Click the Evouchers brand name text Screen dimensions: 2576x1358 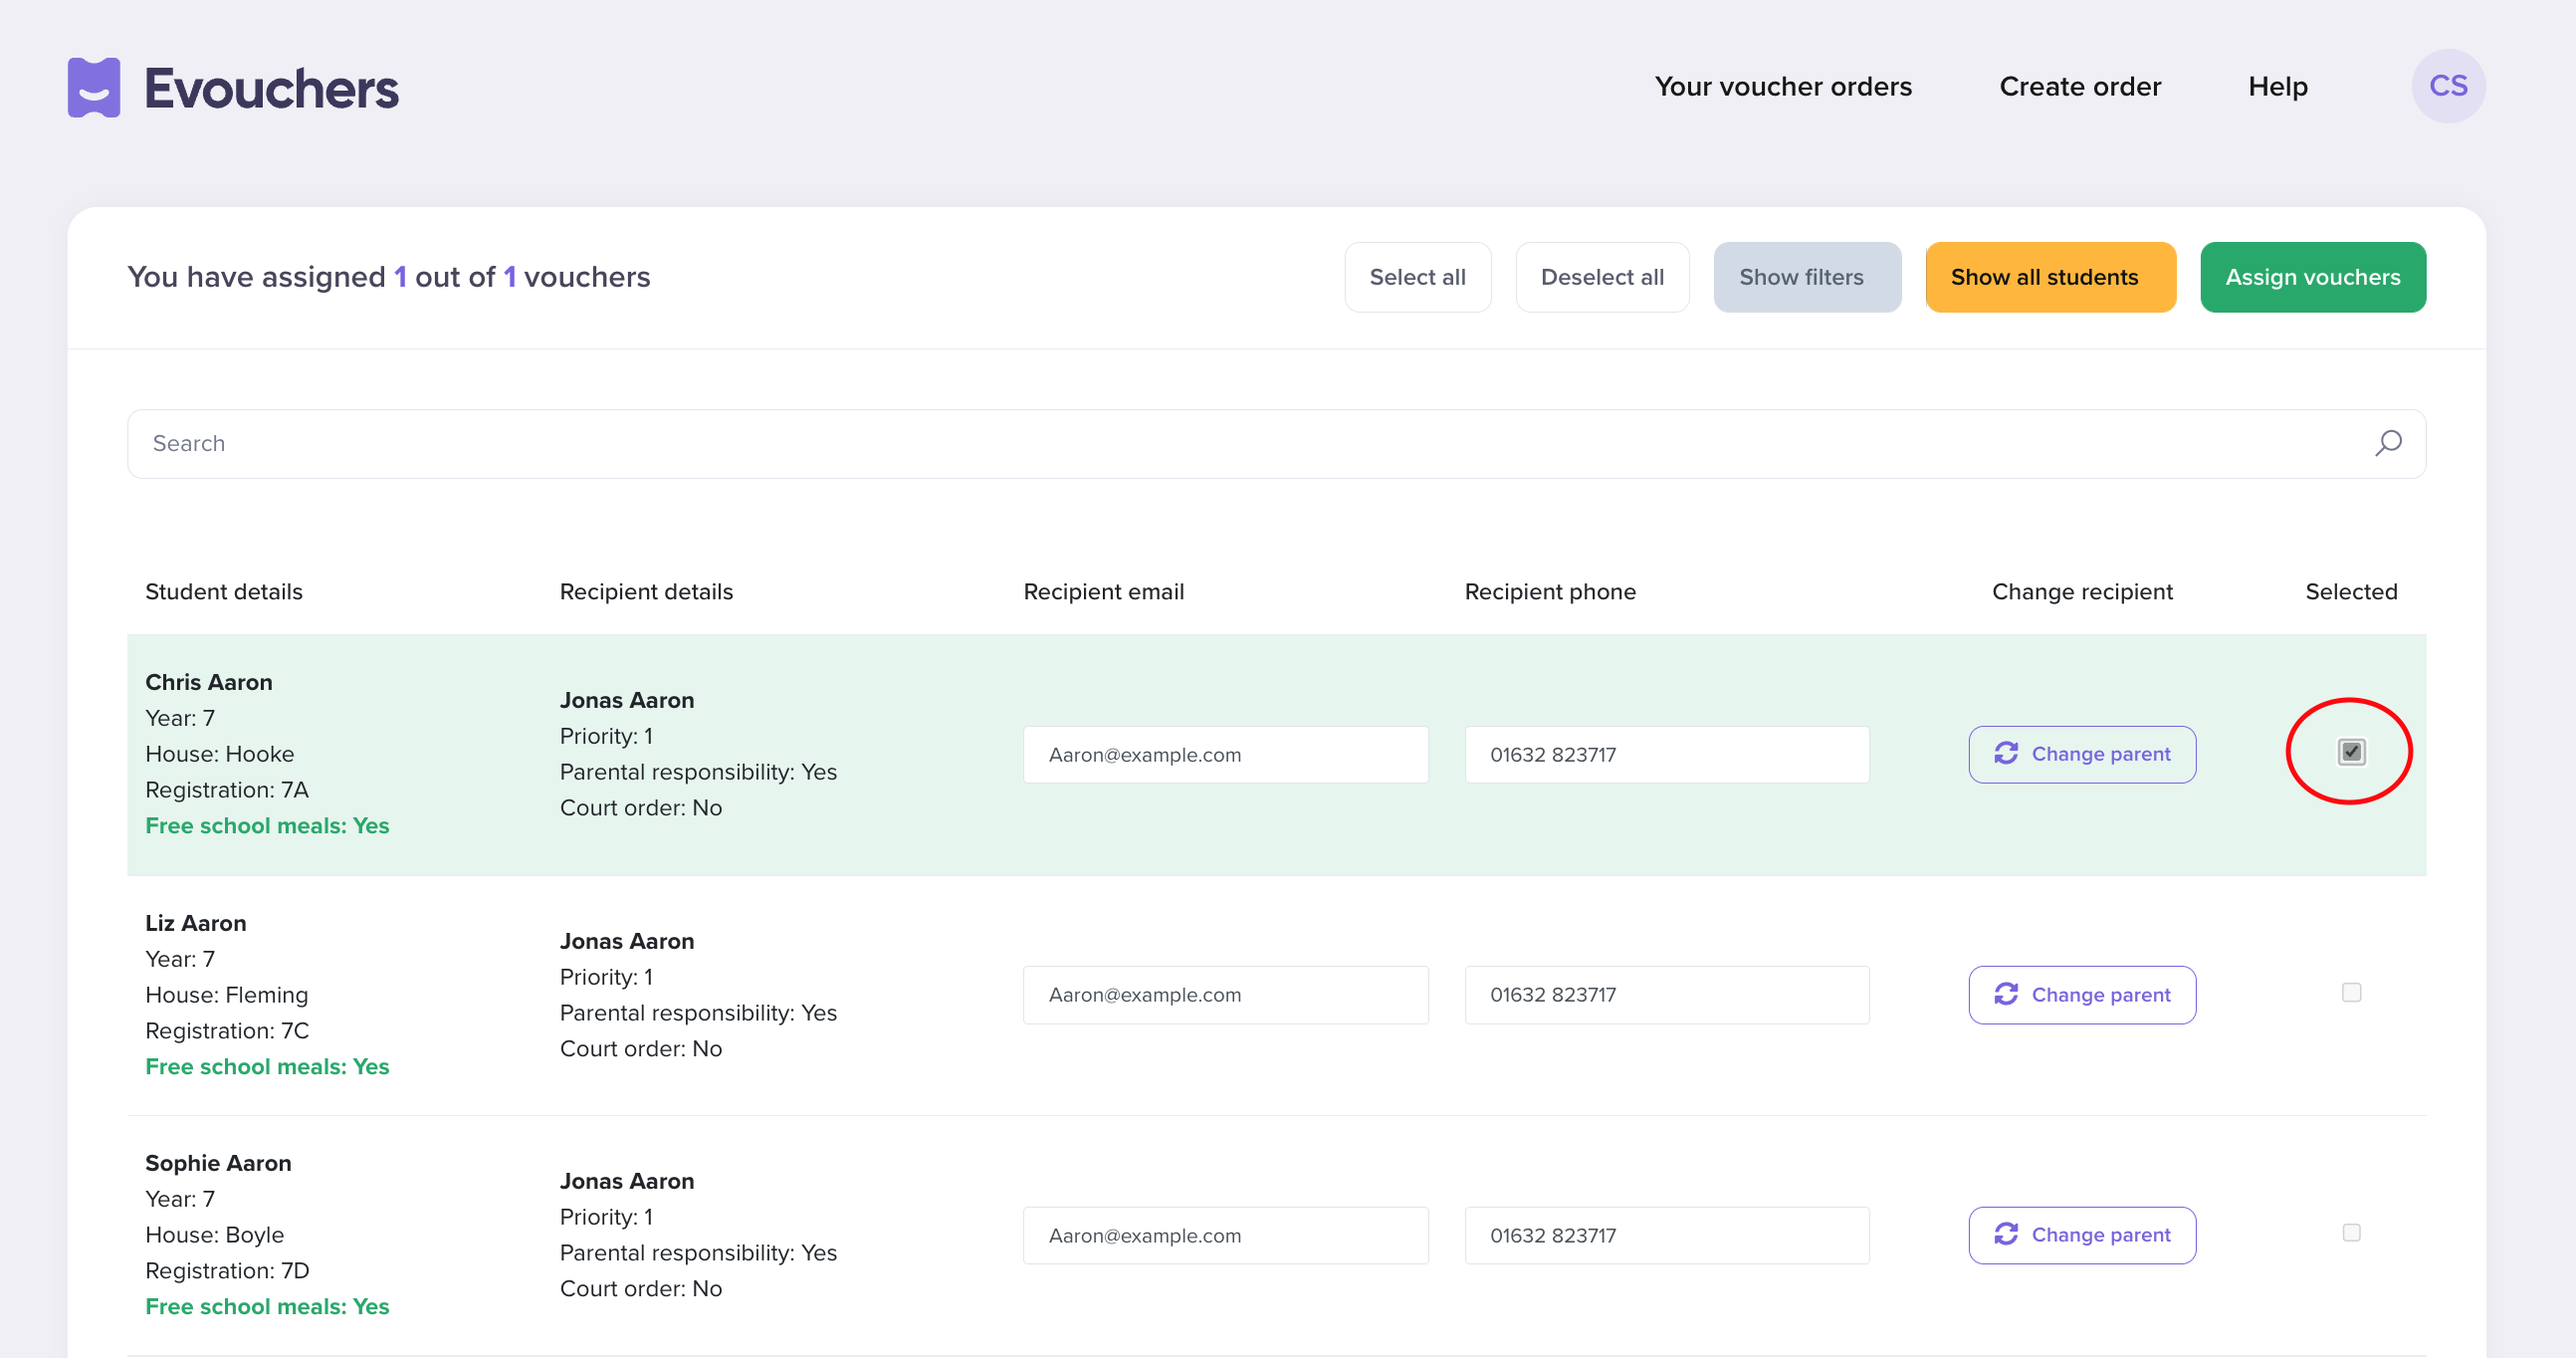point(271,89)
